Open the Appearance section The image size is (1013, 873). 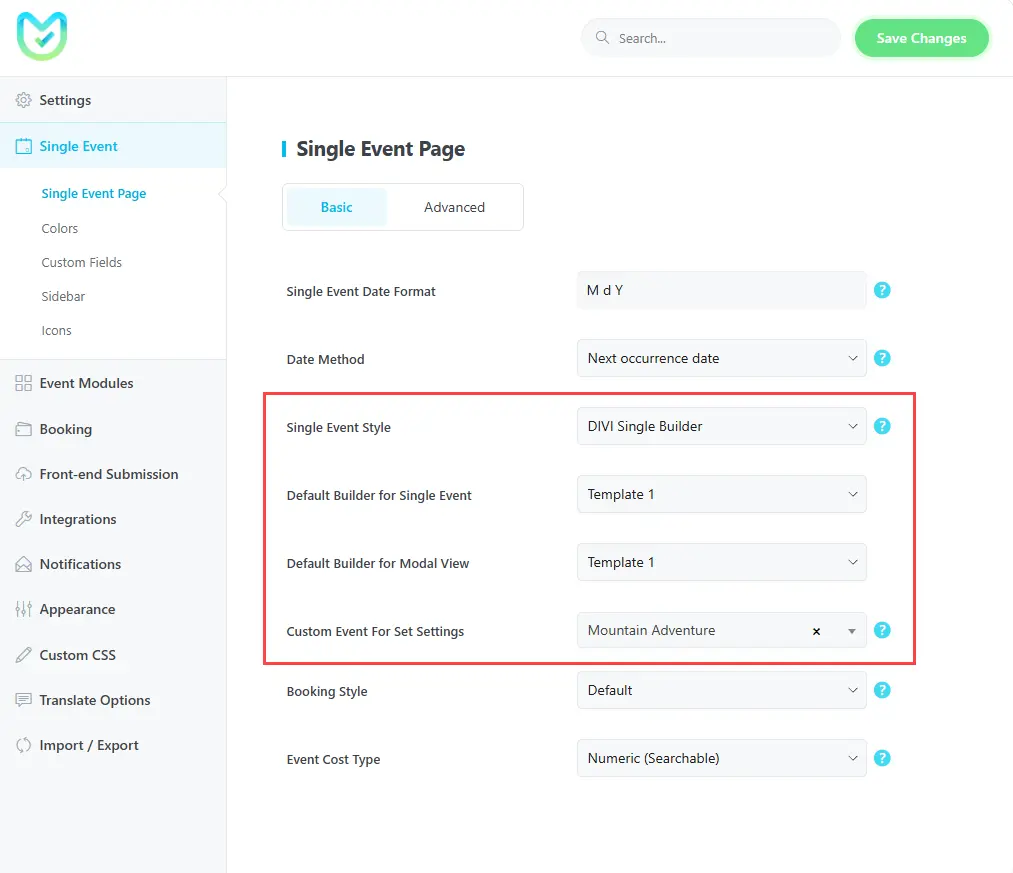[x=113, y=609]
